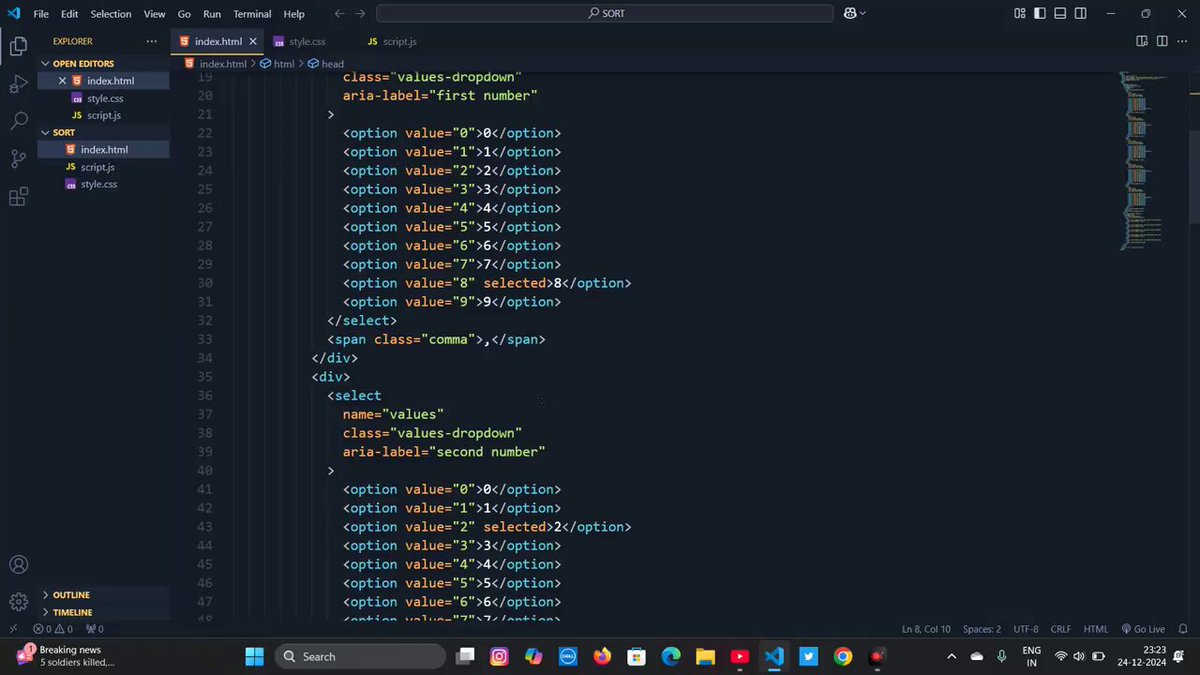
Task: Click the ports forwarded status item
Action: coord(95,629)
